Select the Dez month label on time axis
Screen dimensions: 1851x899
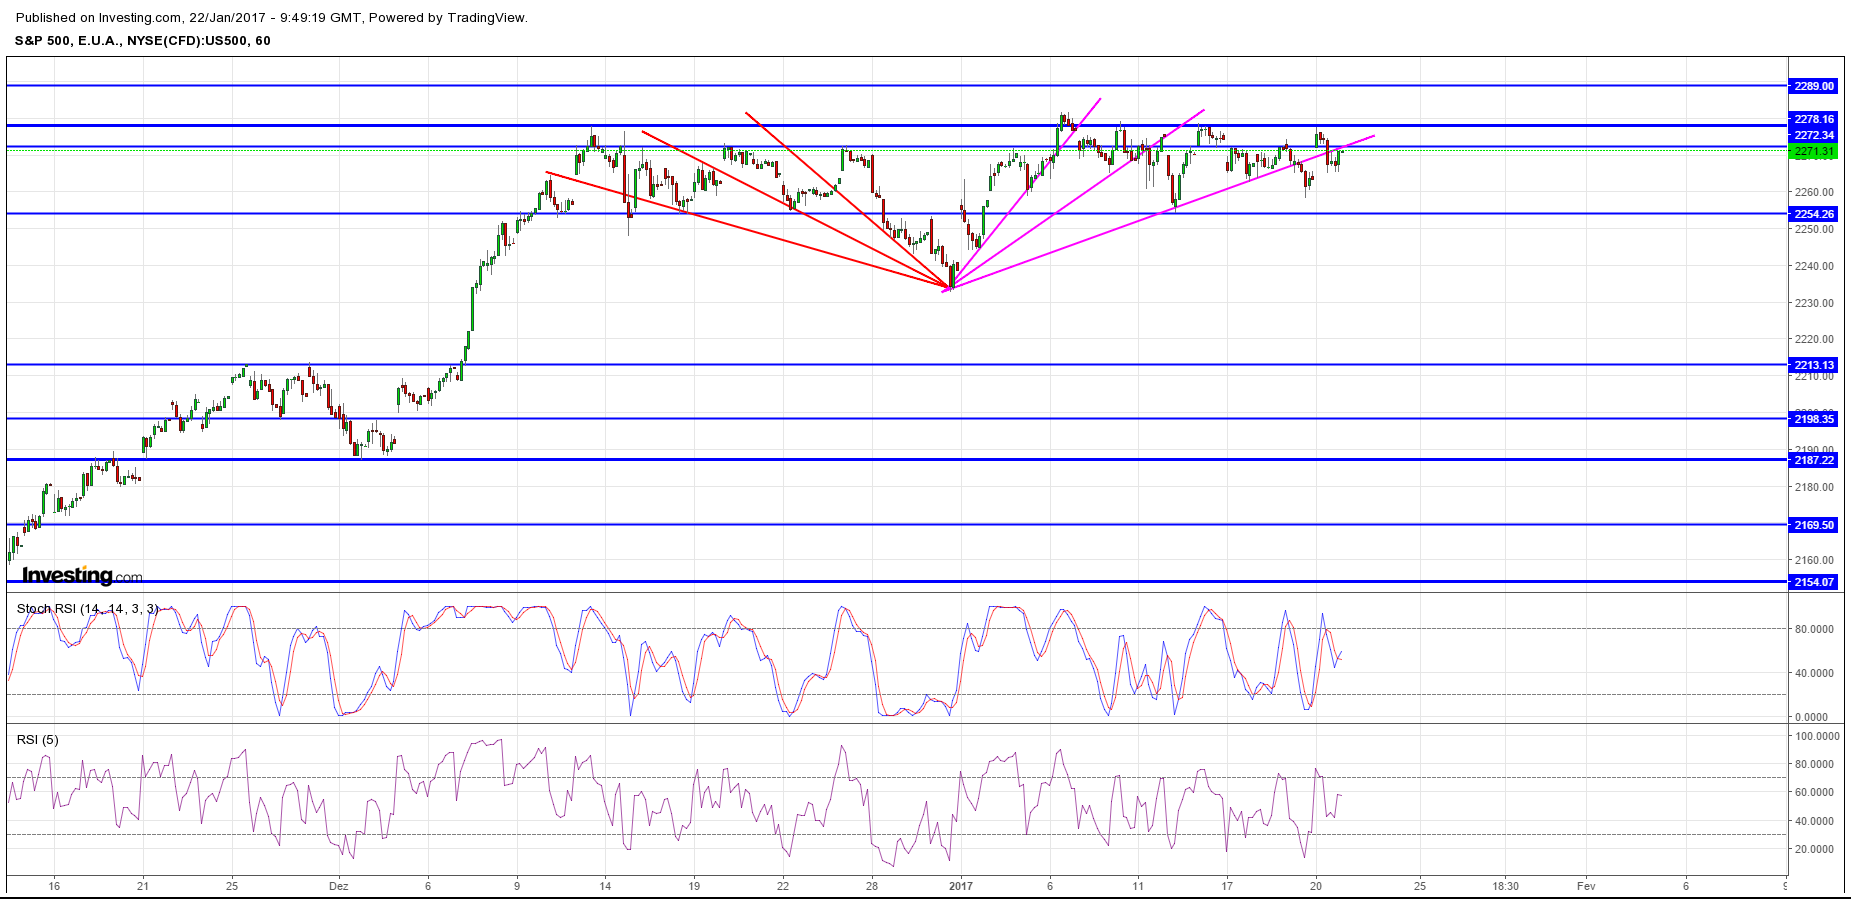click(x=338, y=886)
